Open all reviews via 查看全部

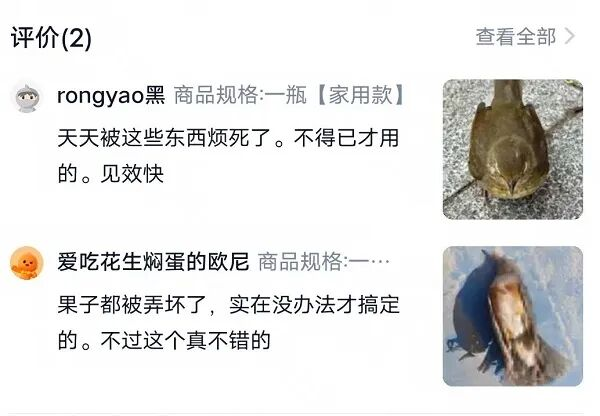tap(515, 37)
